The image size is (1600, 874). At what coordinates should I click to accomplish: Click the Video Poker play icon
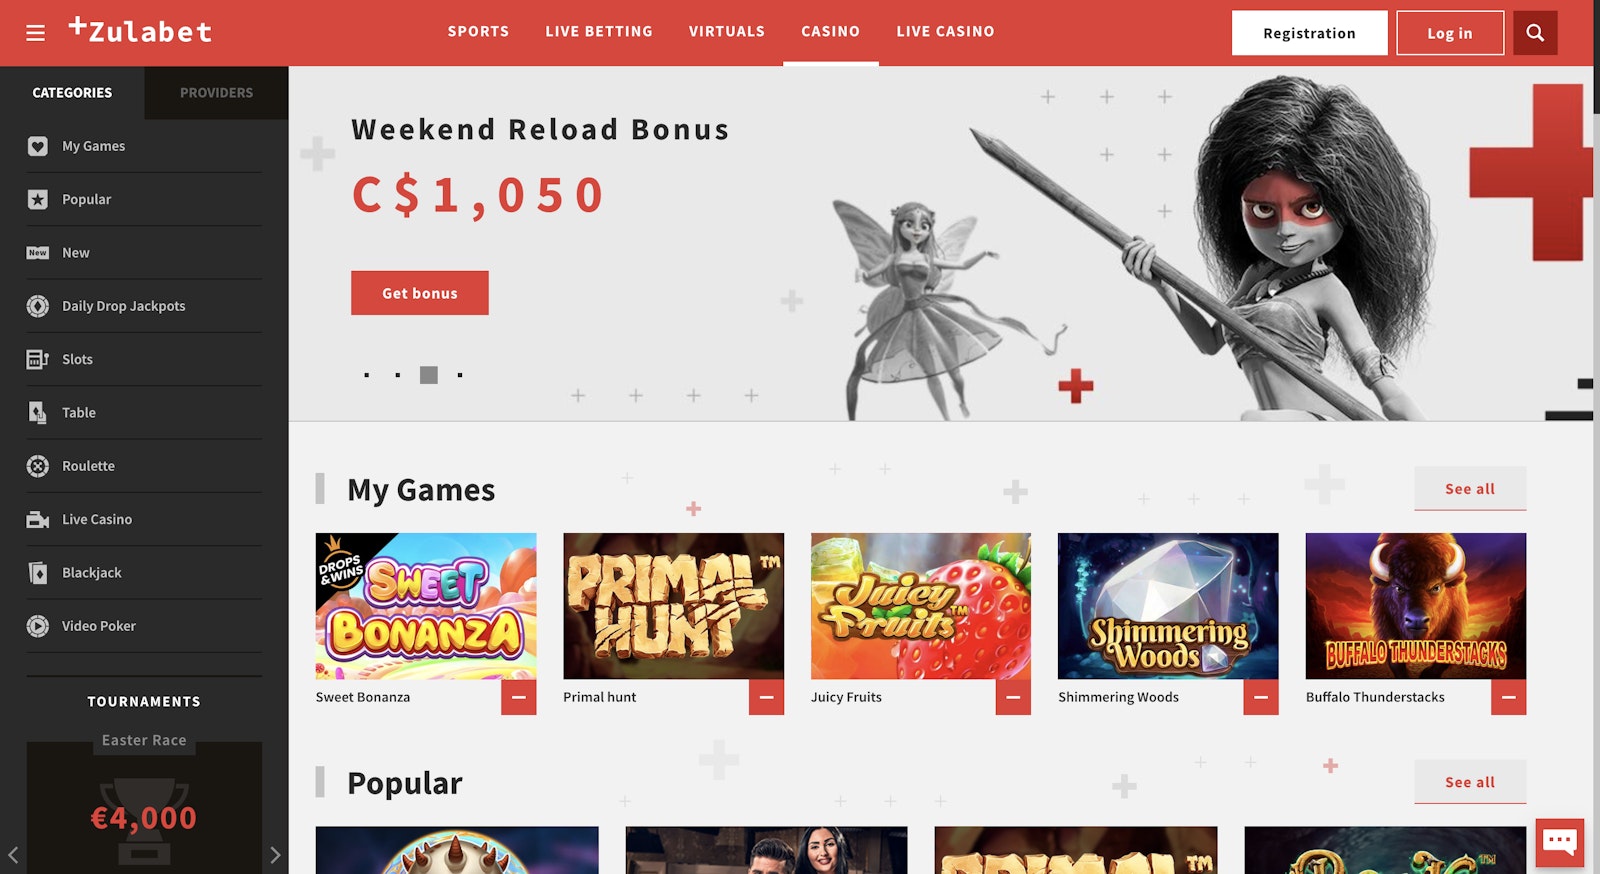tap(38, 626)
